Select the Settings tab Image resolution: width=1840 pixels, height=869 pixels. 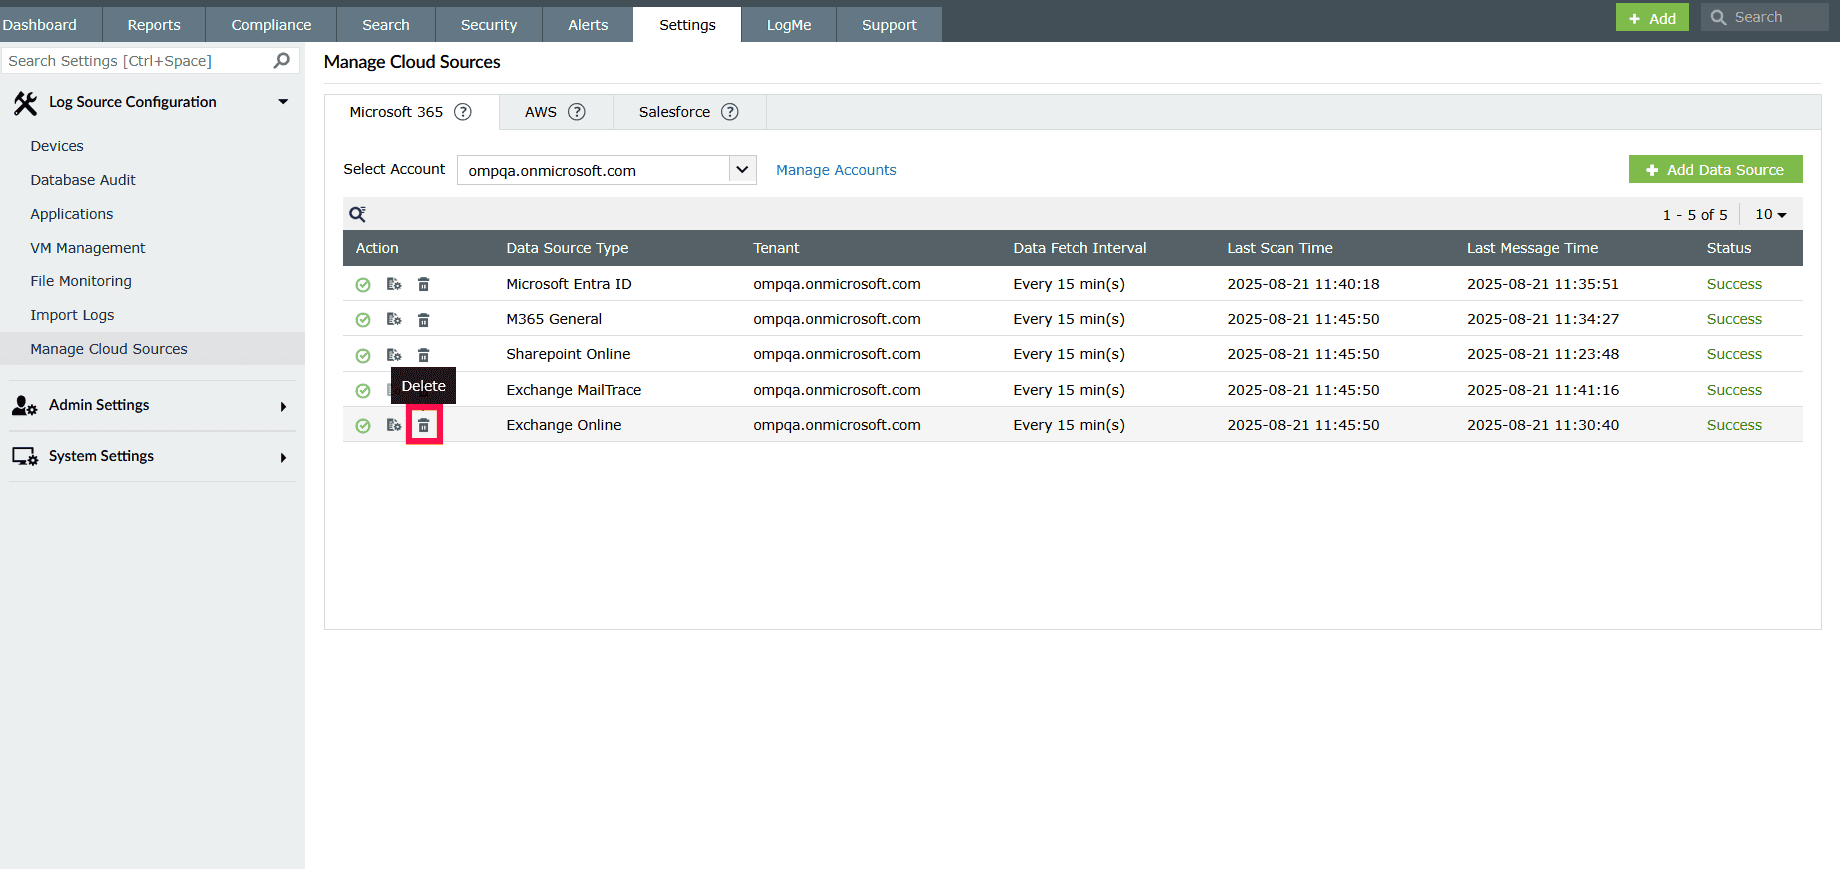point(687,25)
